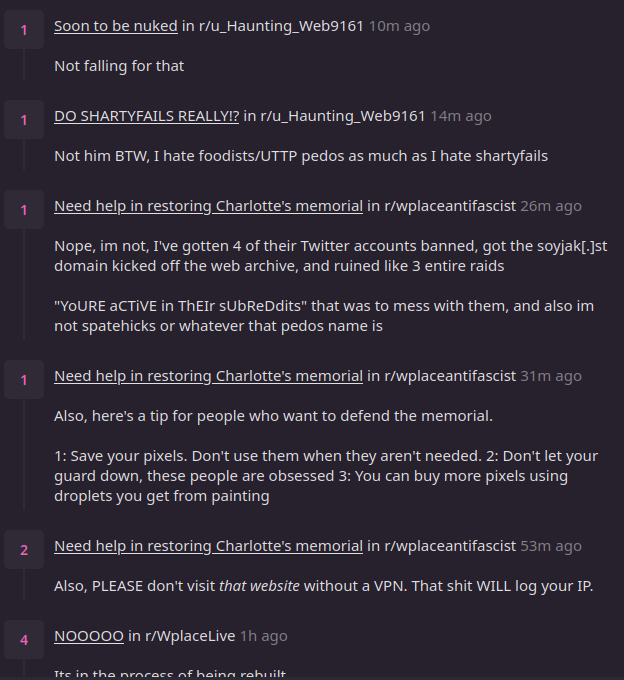This screenshot has height=680, width=624.
Task: Click the score box showing 2
Action: click(x=24, y=549)
